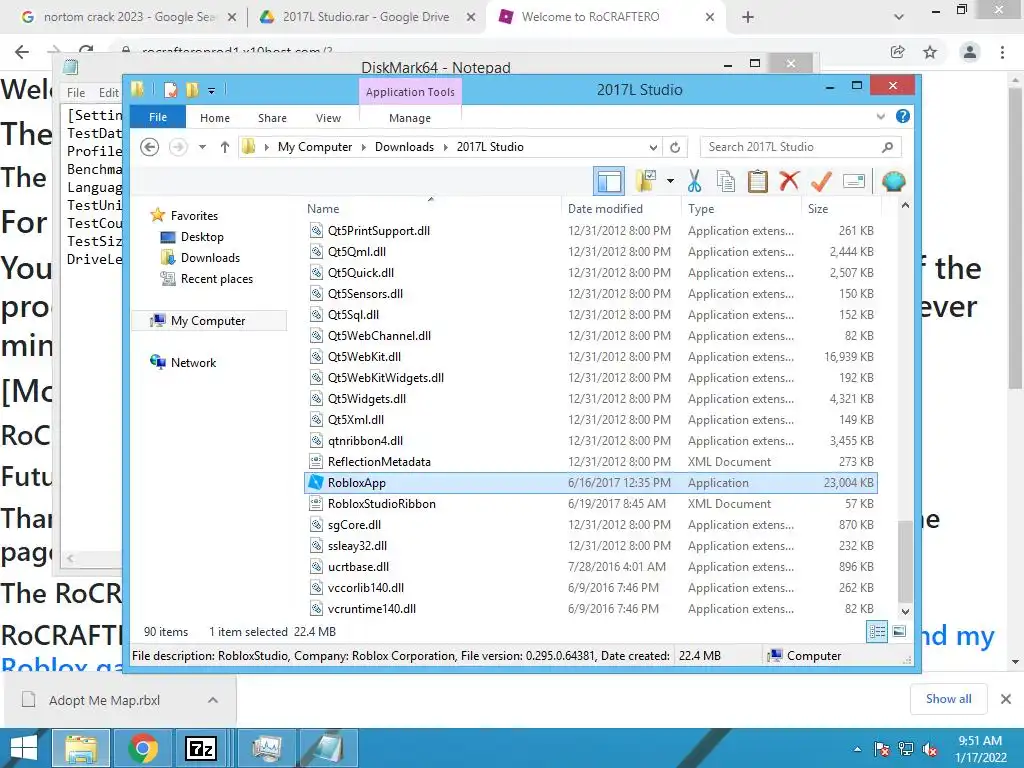The width and height of the screenshot is (1024, 768).
Task: Open Desktop in the navigation pane
Action: [202, 236]
